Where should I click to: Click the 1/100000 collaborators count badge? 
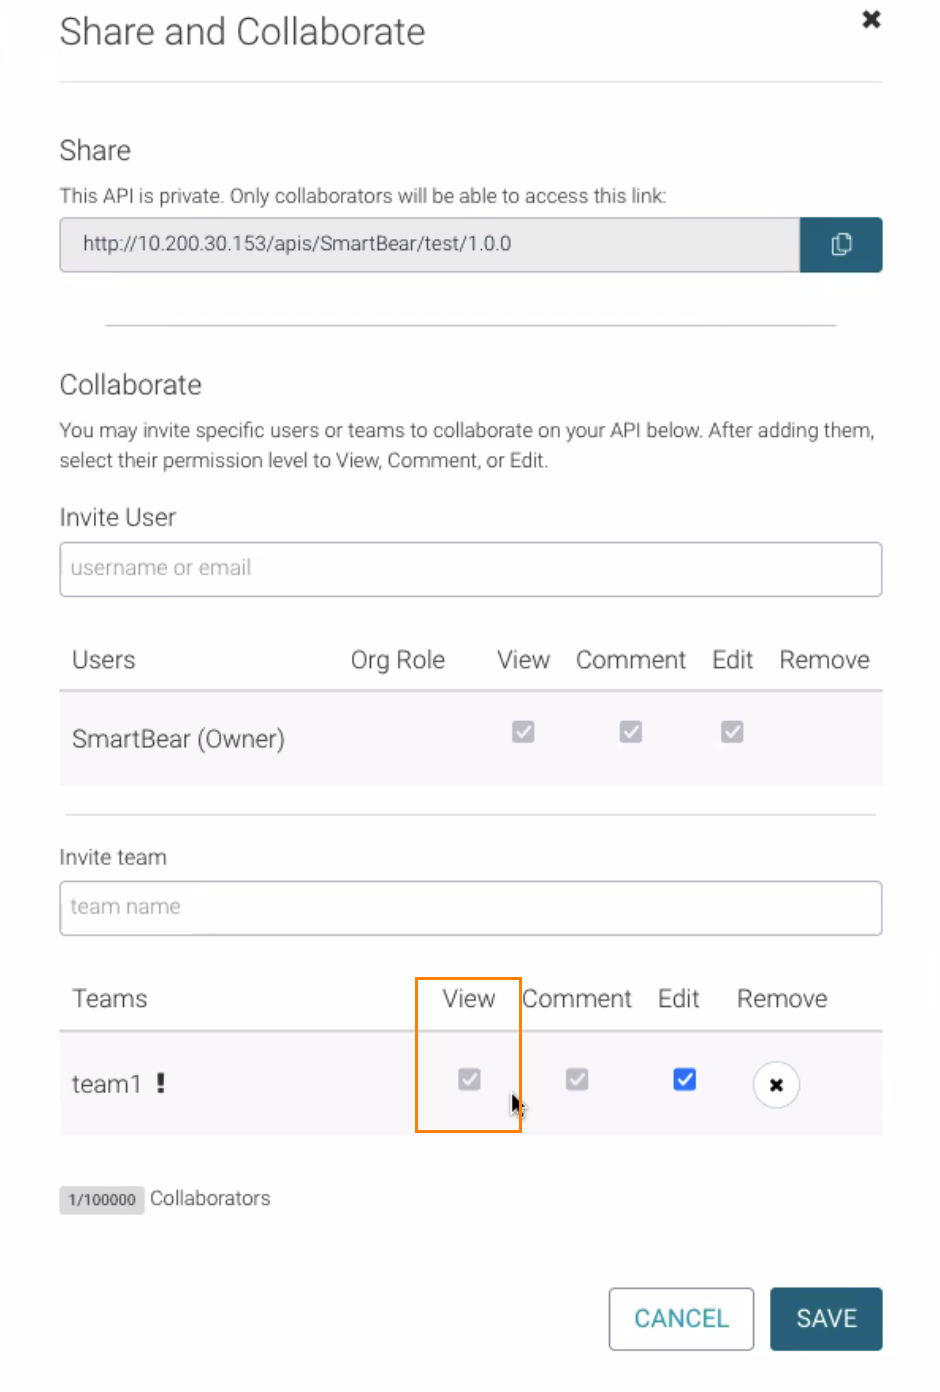pos(102,1200)
